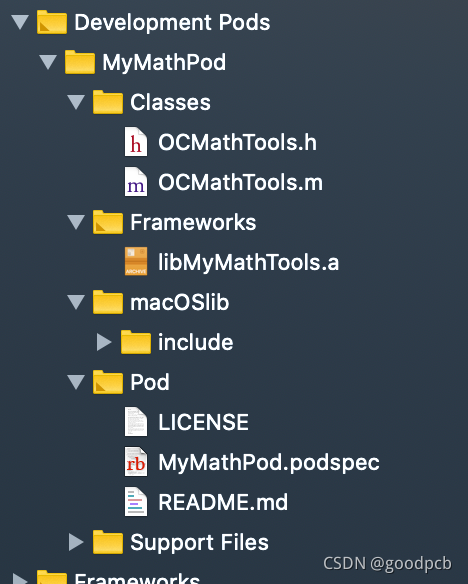Collapse the Classes folder triangle
The width and height of the screenshot is (468, 584).
76,102
